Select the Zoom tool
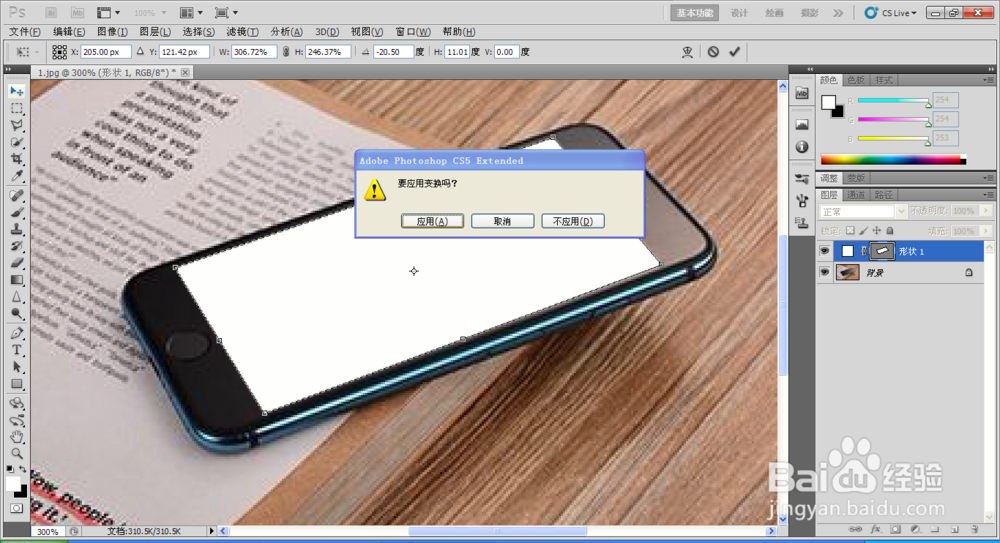This screenshot has width=1000, height=543. pyautogui.click(x=17, y=454)
